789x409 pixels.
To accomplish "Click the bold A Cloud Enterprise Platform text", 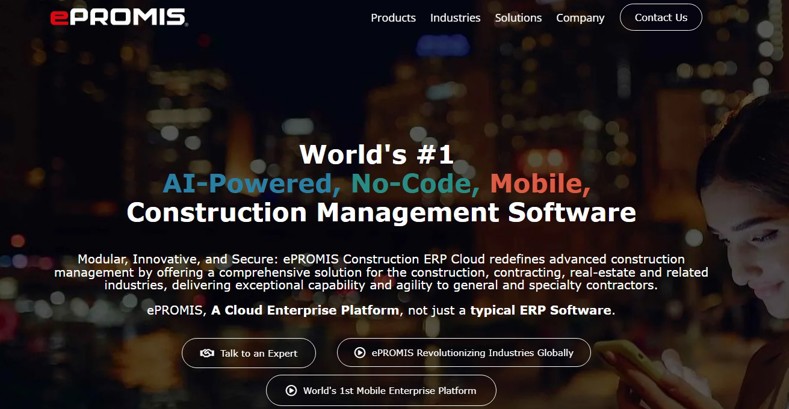I will (x=305, y=310).
